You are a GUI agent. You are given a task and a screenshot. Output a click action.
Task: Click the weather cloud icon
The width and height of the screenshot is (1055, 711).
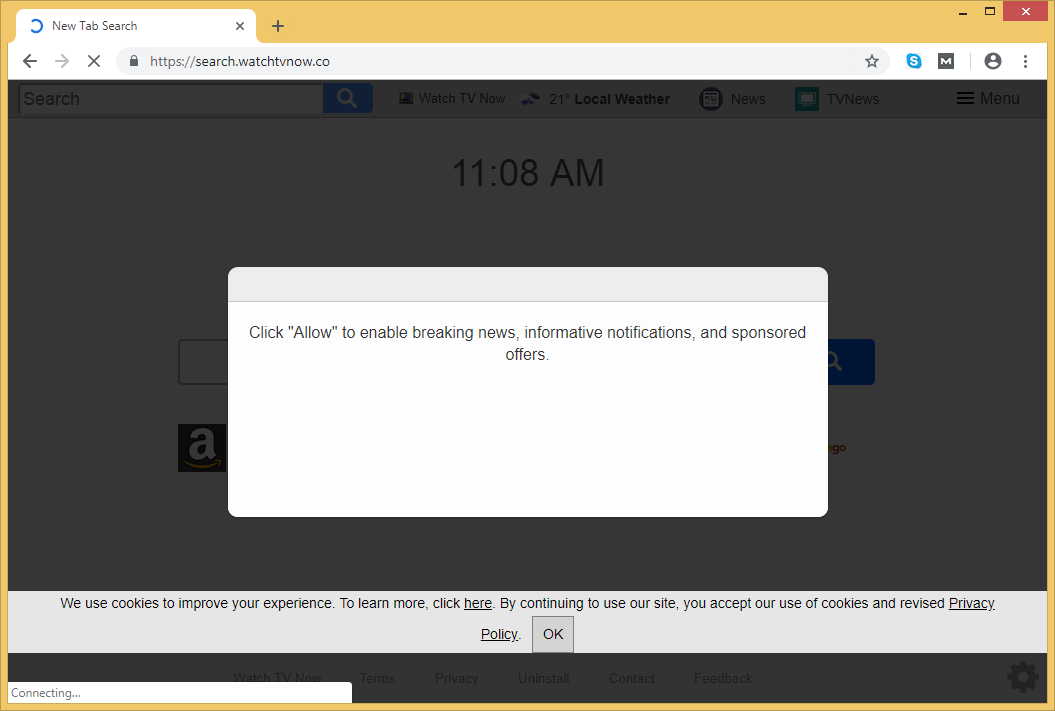pyautogui.click(x=530, y=99)
